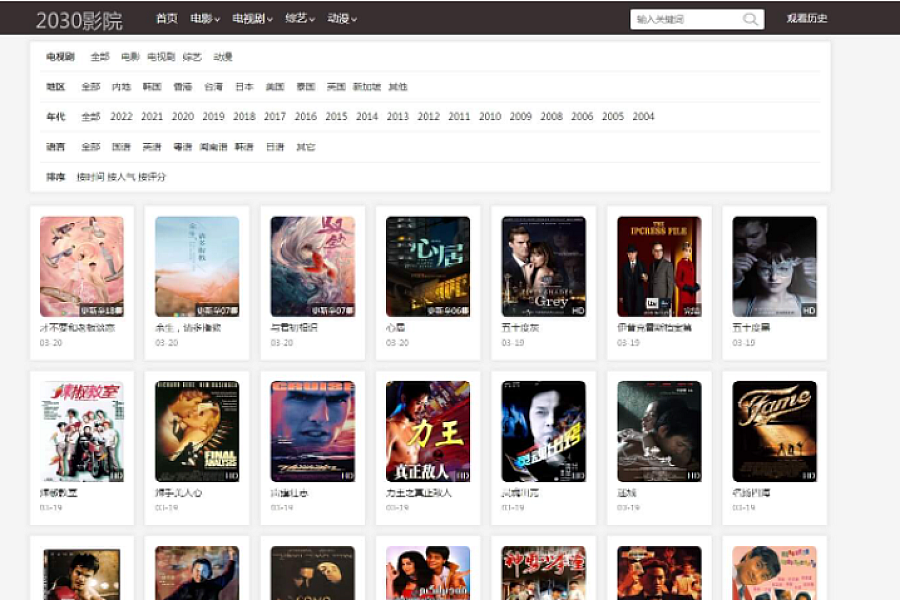The height and width of the screenshot is (600, 900).
Task: Filter region by 美国
Action: (x=275, y=87)
